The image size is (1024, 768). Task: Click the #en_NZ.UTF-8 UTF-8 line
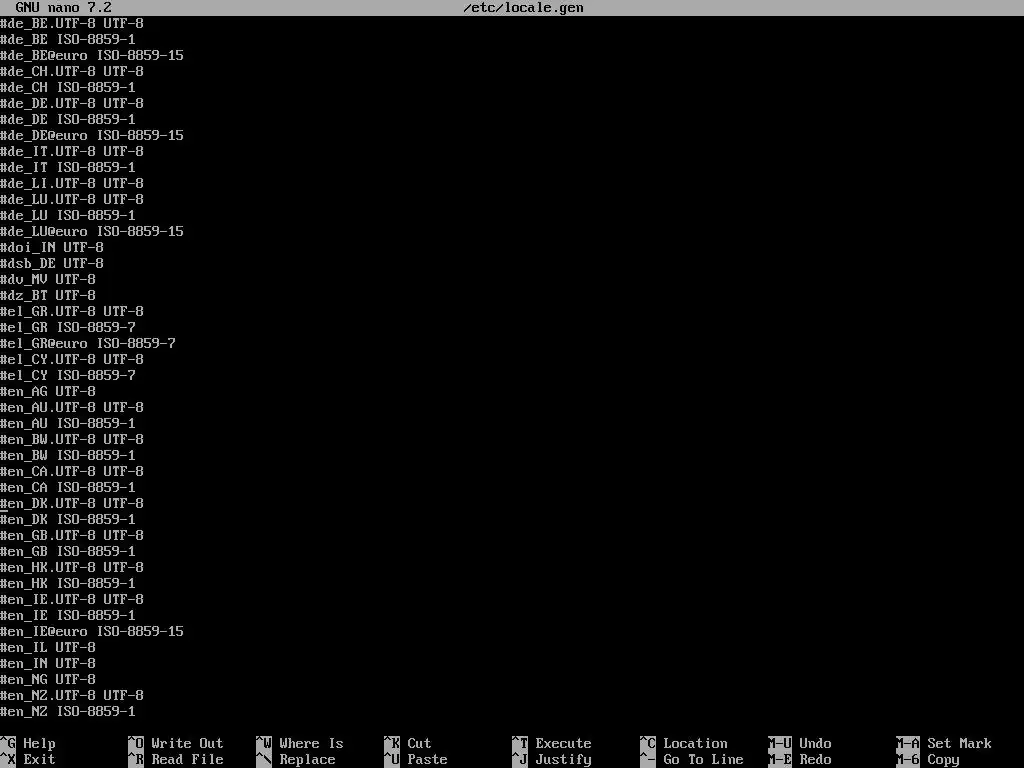72,696
